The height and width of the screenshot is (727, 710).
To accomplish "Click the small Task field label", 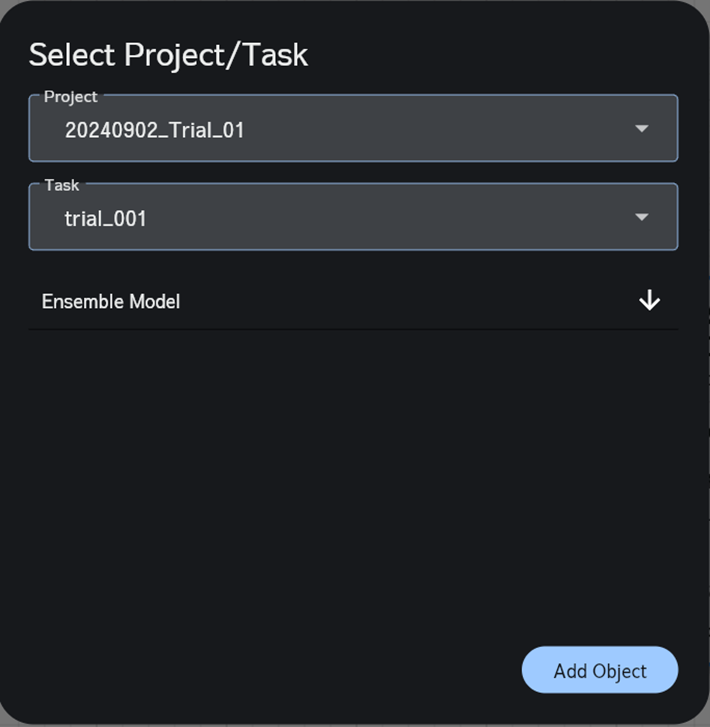I will (x=62, y=185).
